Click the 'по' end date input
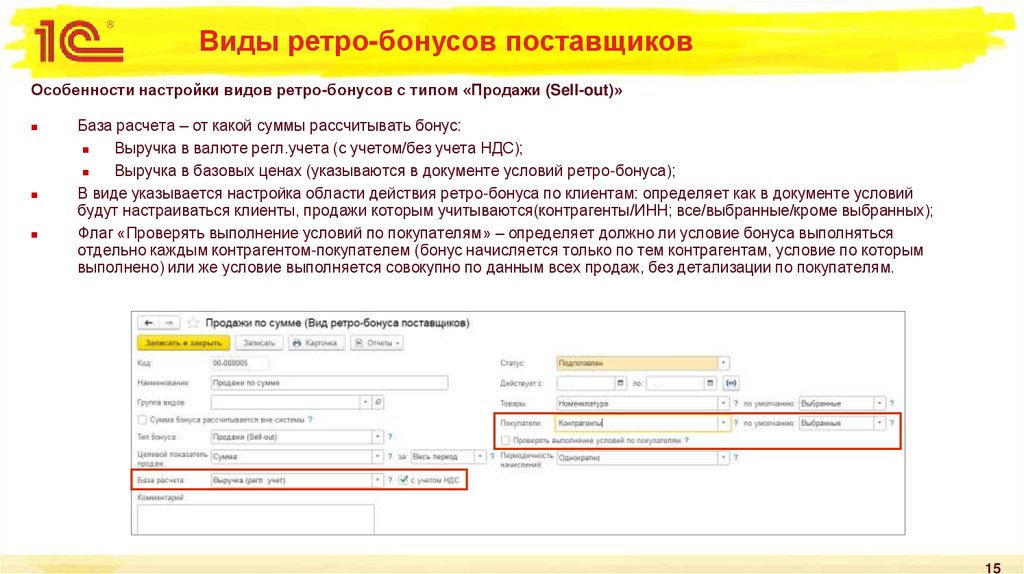1024x574 pixels. pos(675,383)
